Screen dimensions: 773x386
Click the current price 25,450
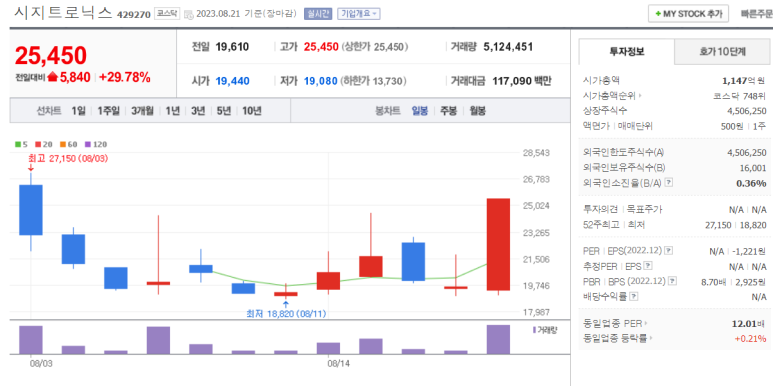(51, 56)
